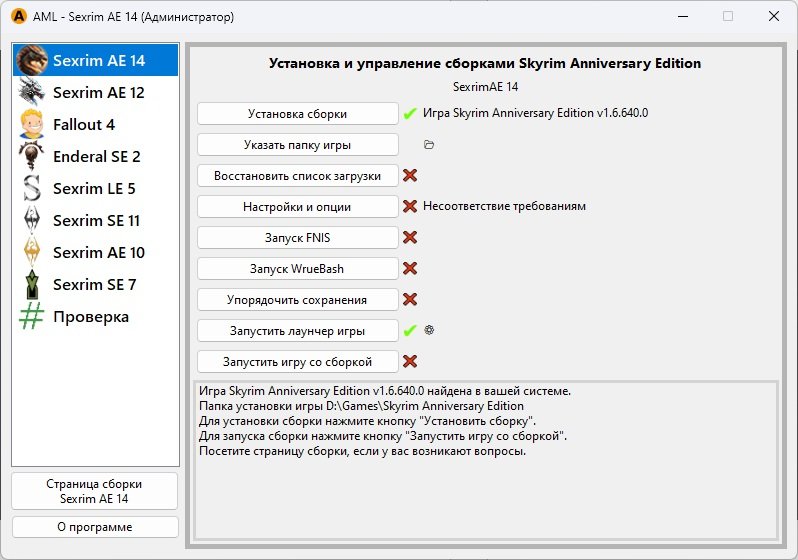Open Страница сборки Sexrim AE 14
798x560 pixels.
point(95,491)
